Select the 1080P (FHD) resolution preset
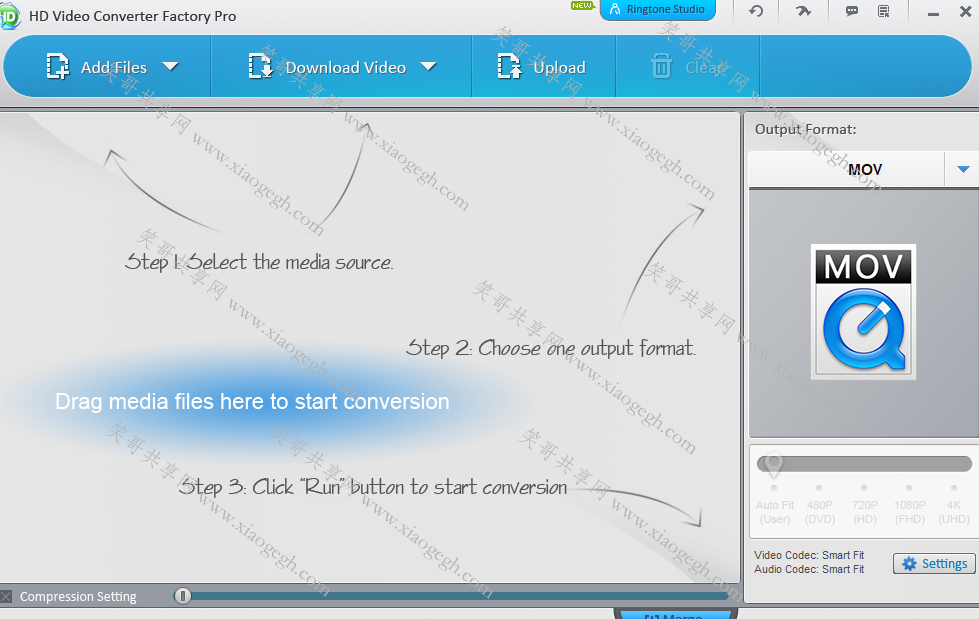 coord(910,512)
